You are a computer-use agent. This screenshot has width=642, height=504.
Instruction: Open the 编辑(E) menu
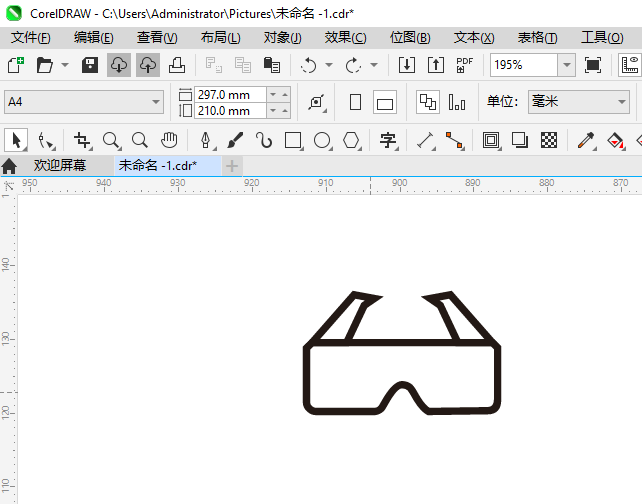click(93, 38)
